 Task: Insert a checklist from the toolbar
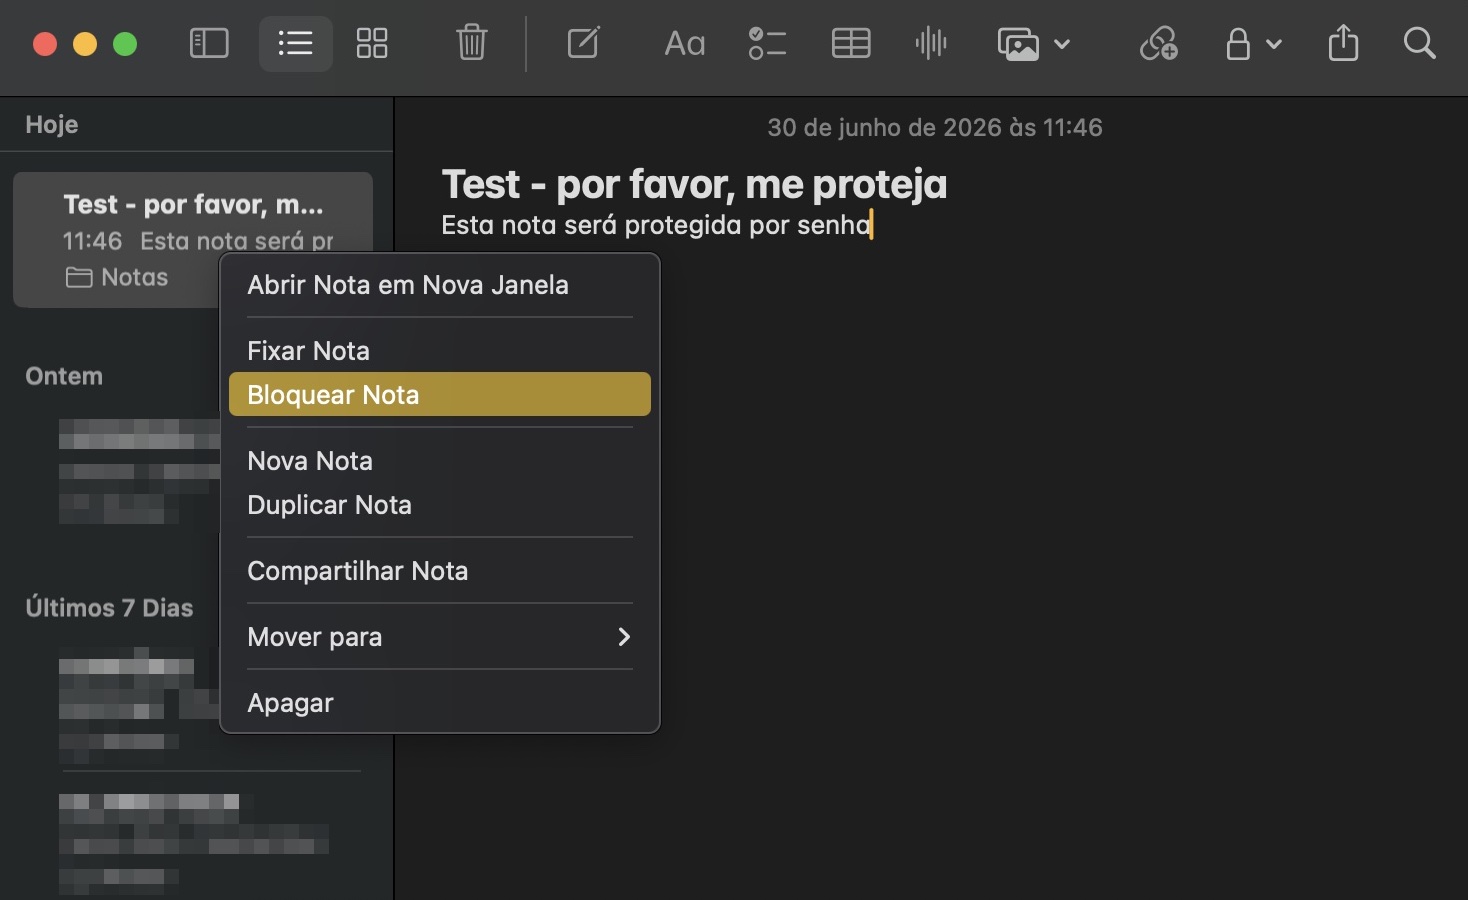pyautogui.click(x=767, y=43)
